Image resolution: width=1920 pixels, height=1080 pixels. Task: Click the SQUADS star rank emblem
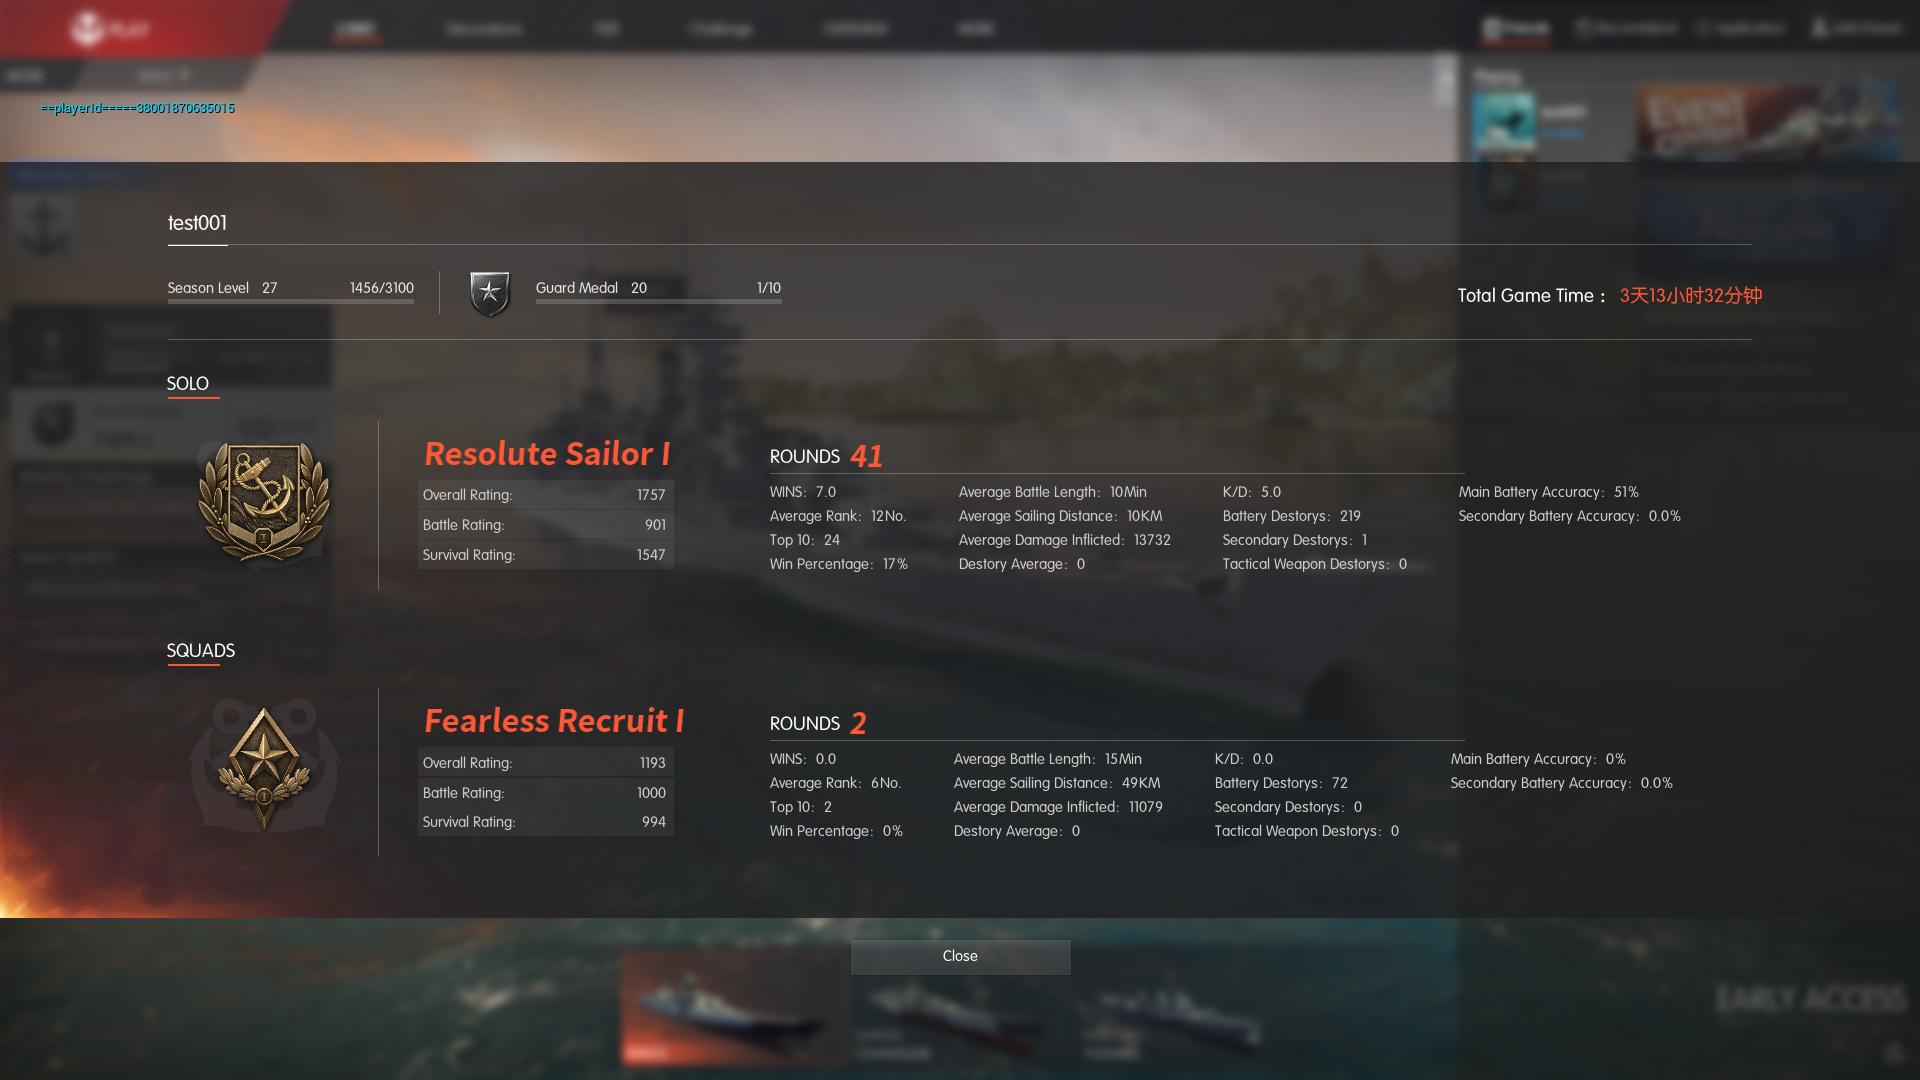(264, 768)
